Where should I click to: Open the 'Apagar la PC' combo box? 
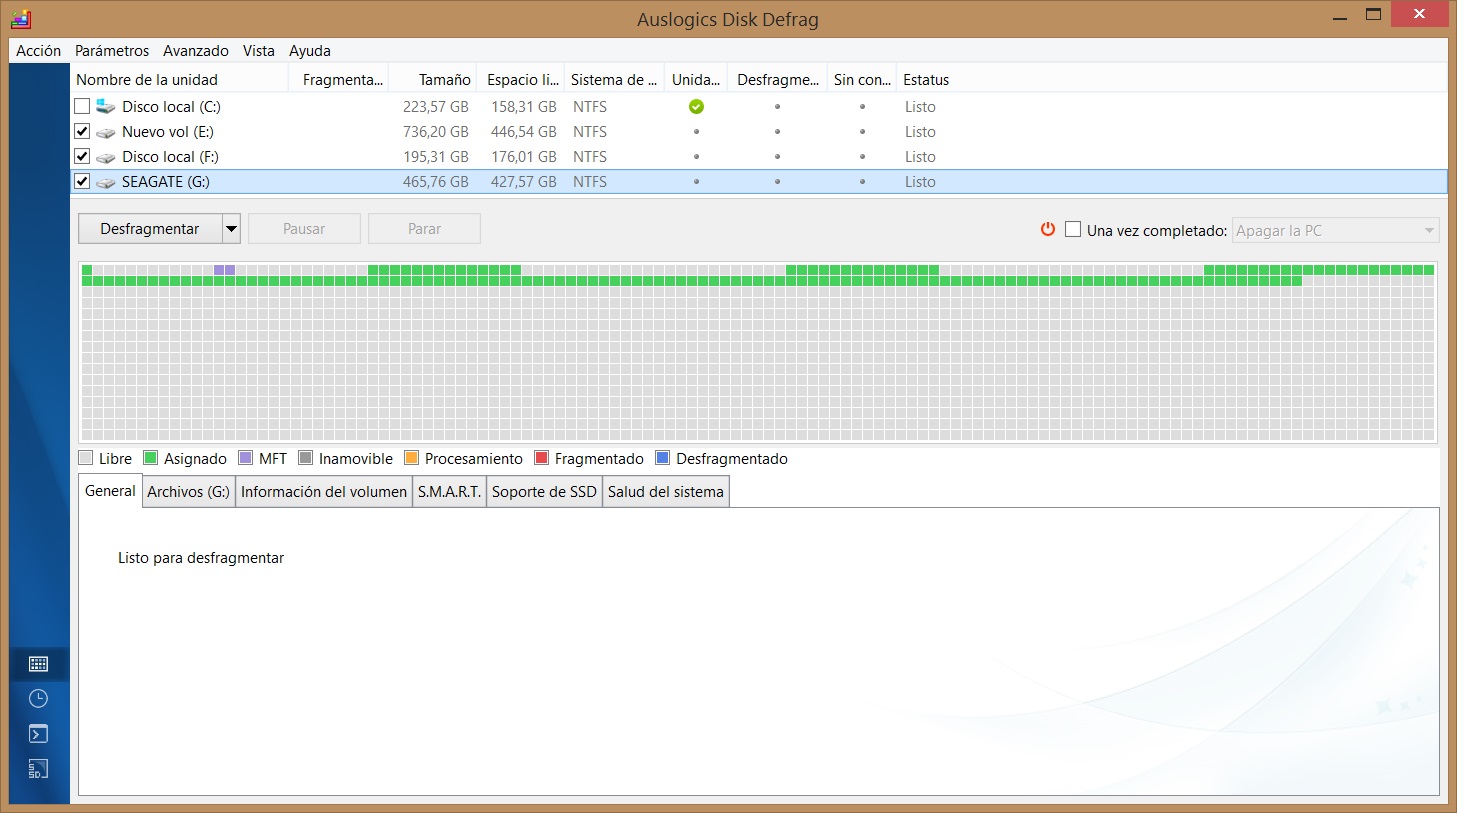(1335, 230)
